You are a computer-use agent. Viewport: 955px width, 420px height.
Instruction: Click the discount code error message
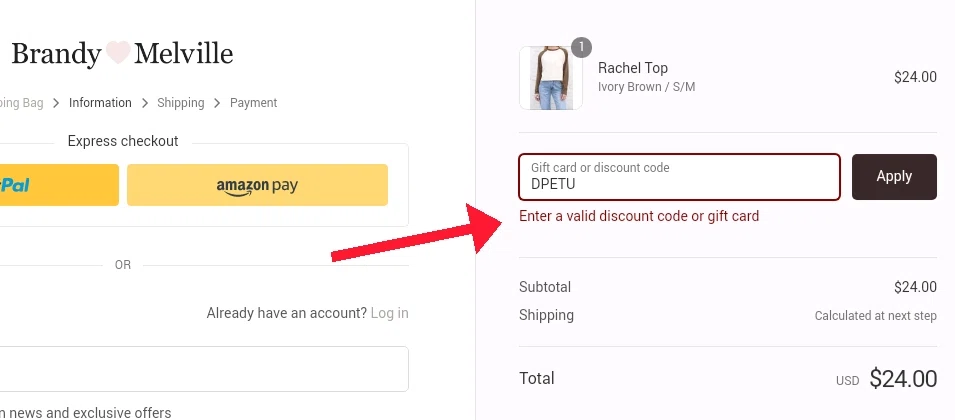tap(639, 216)
